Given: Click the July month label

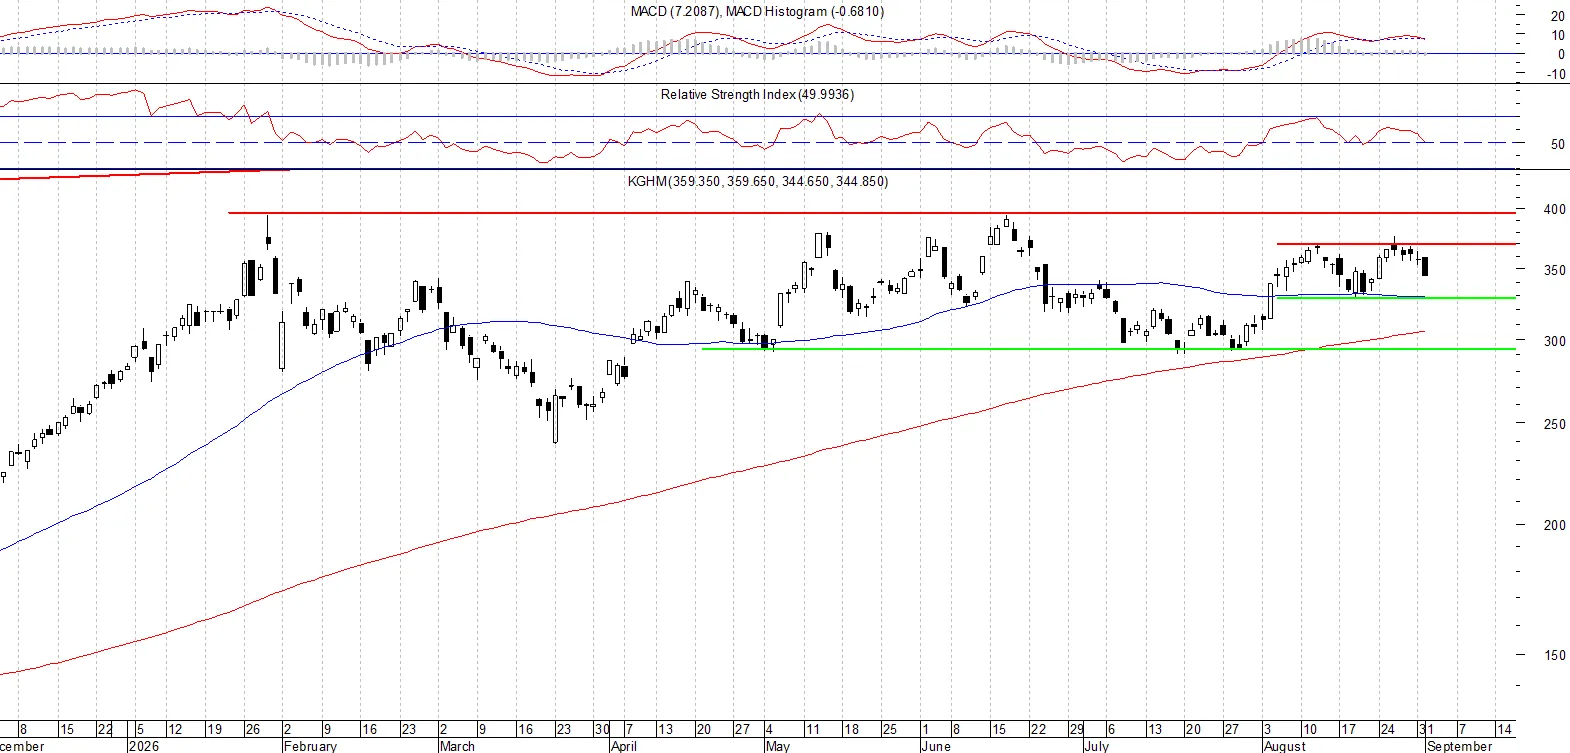Looking at the screenshot, I should coord(1096,746).
